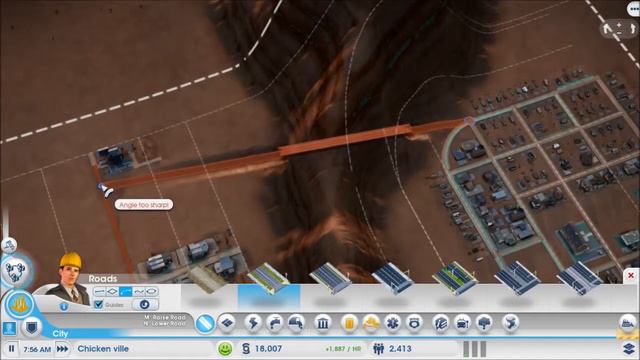Select the circle road drawing mode
Viewport: 640px width, 360px height.
[x=151, y=291]
